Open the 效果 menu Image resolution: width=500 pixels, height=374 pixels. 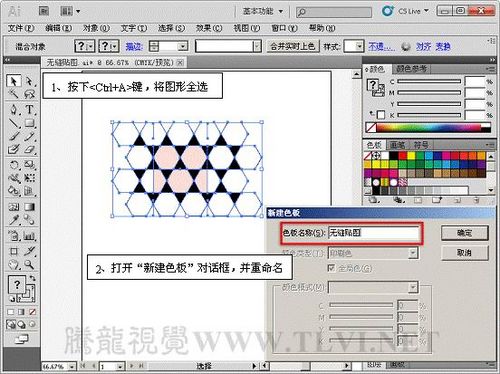[x=209, y=28]
